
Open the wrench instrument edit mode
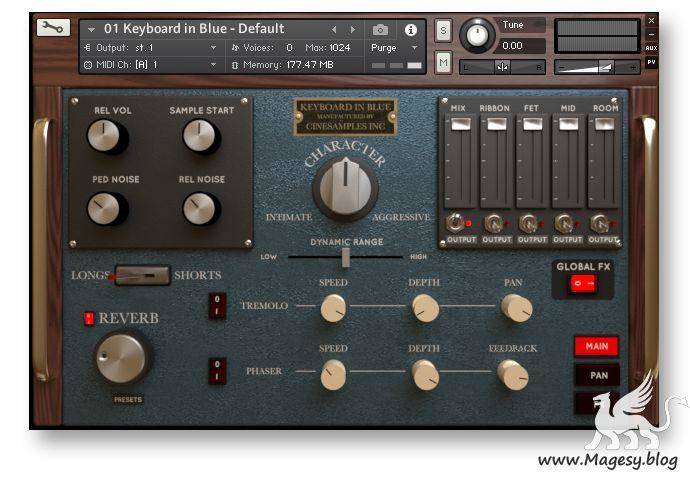tap(53, 28)
